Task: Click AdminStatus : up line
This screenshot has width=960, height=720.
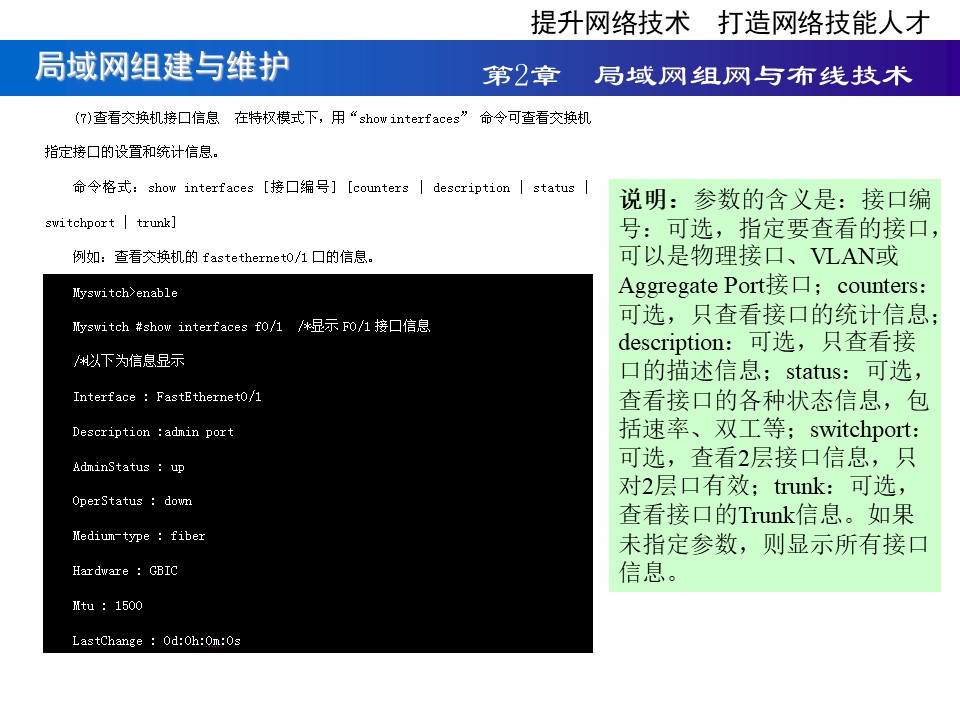Action: pos(129,467)
